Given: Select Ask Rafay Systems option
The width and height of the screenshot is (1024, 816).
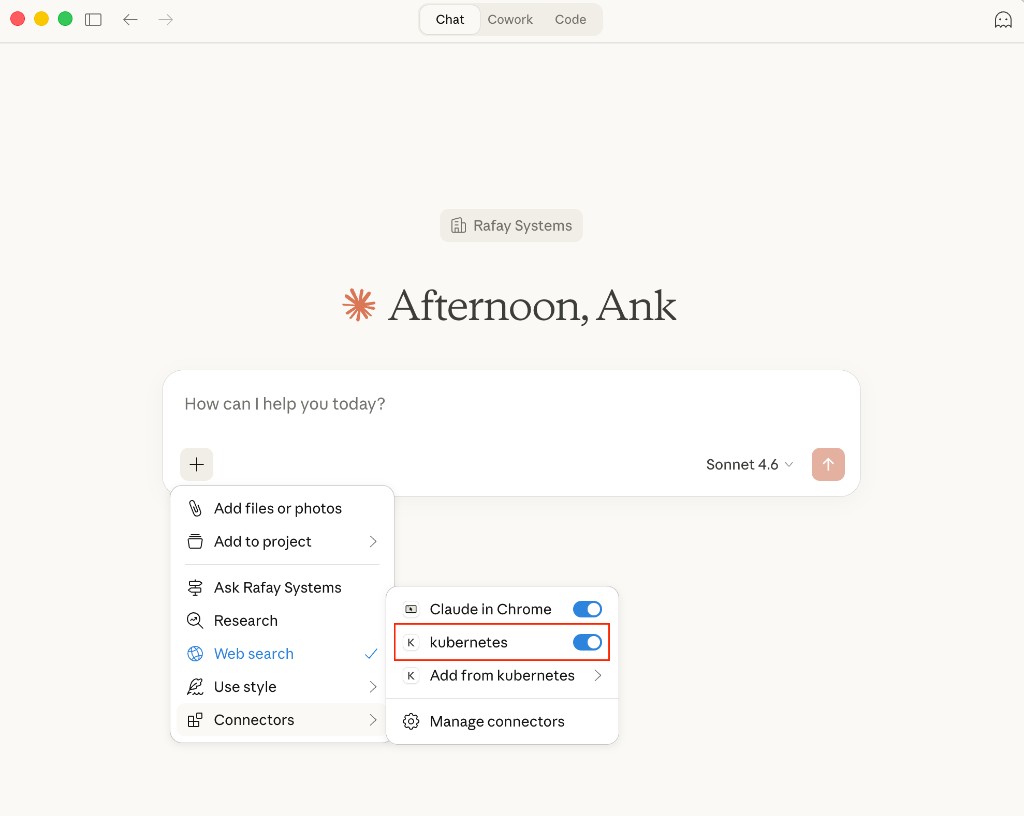Looking at the screenshot, I should coord(277,587).
